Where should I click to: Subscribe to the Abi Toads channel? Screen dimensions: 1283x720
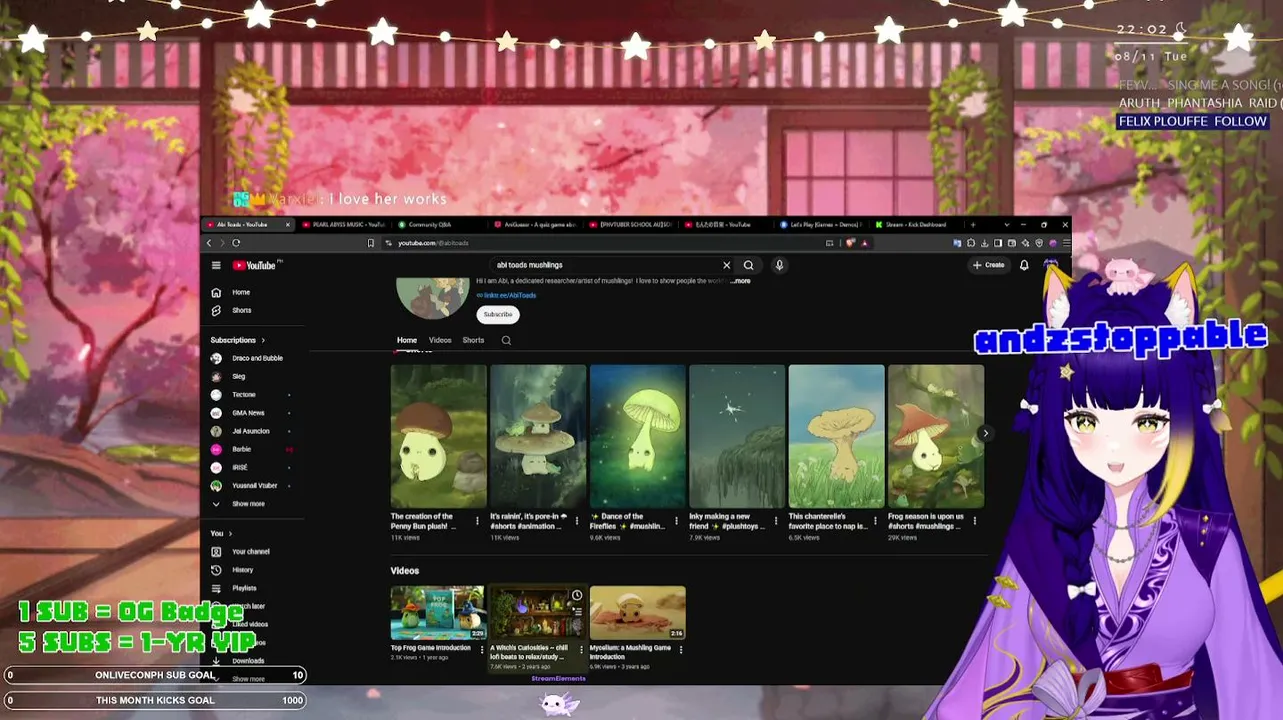point(498,314)
